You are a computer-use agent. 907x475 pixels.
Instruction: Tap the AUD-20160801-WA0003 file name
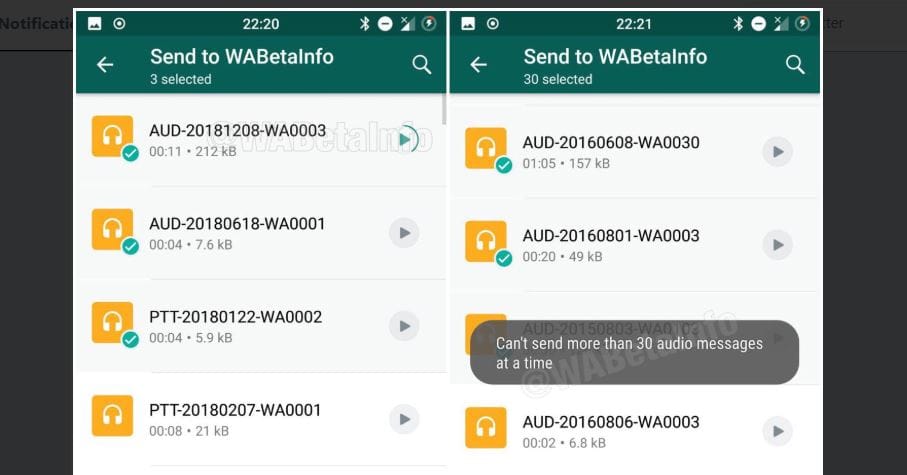(x=611, y=236)
